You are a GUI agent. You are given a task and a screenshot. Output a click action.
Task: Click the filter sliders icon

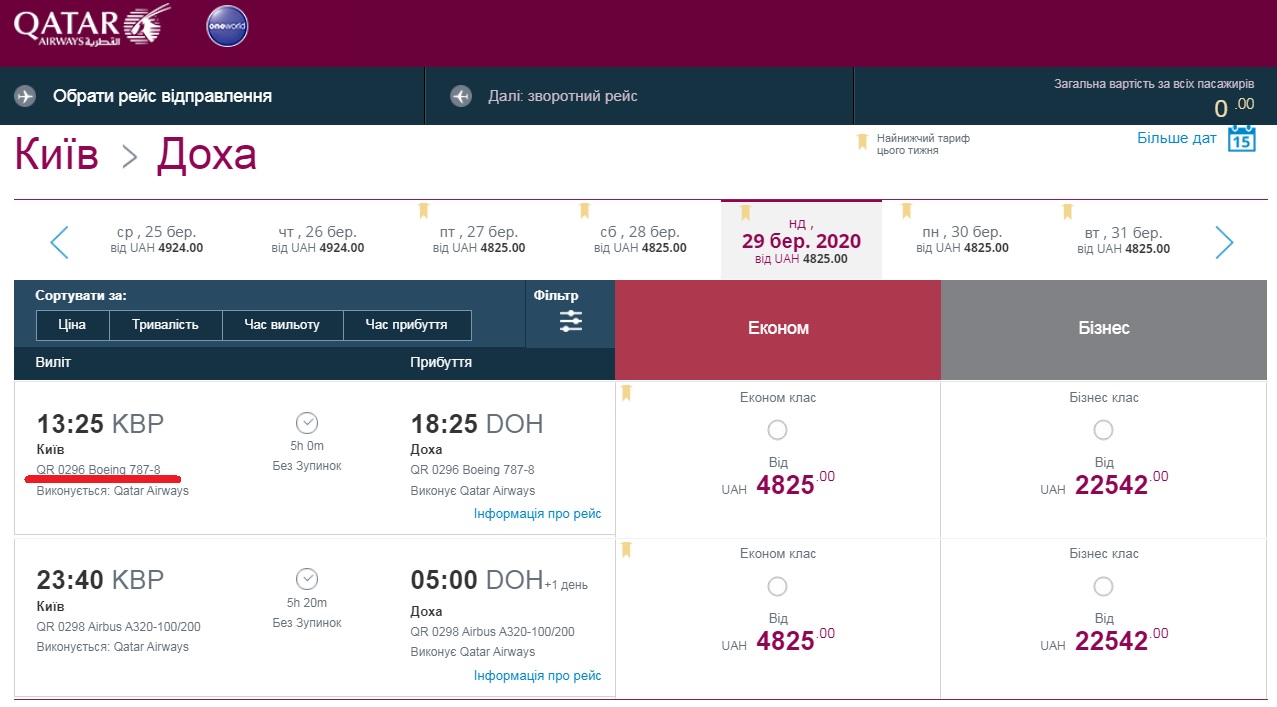[571, 321]
